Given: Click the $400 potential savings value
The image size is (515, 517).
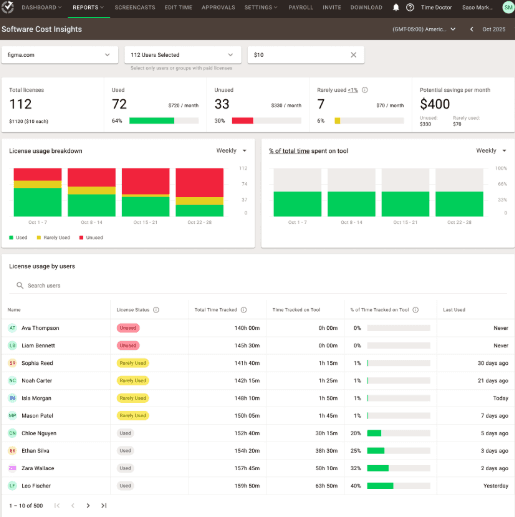Looking at the screenshot, I should coord(435,104).
